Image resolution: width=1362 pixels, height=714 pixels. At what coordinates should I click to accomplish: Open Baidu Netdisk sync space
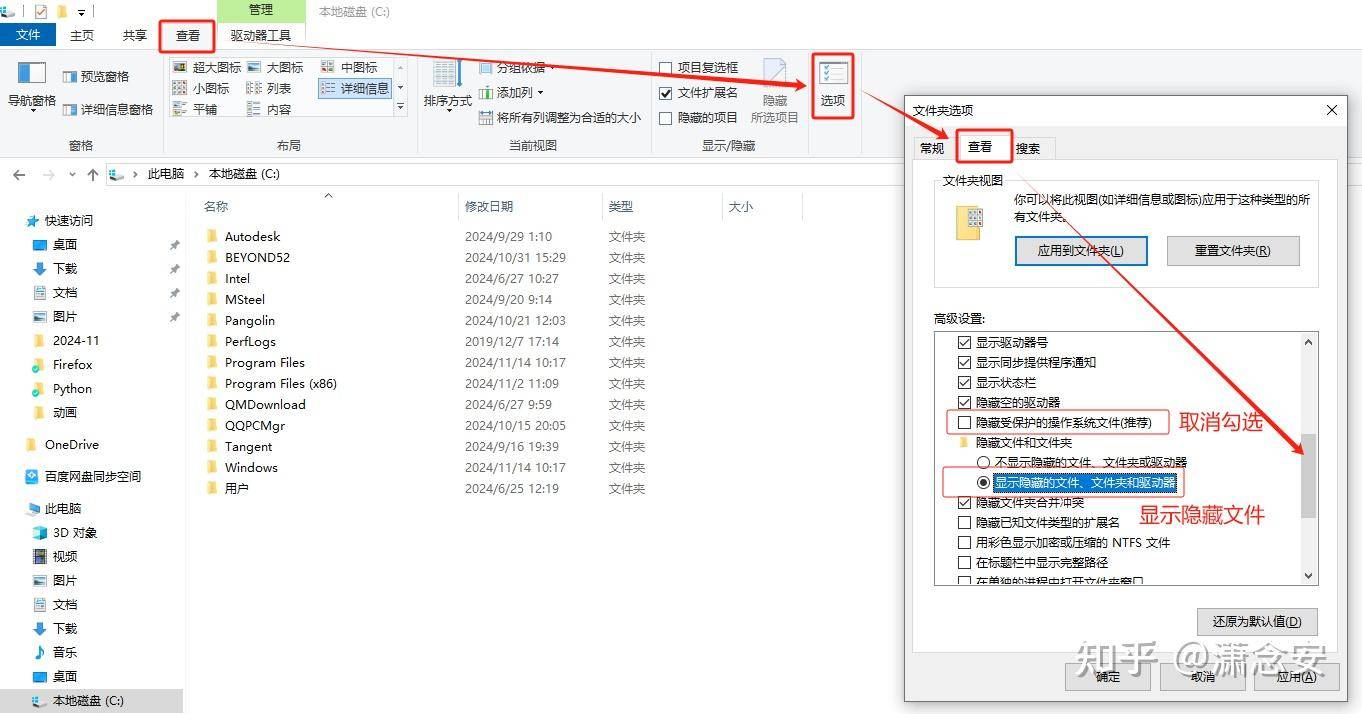pyautogui.click(x=92, y=476)
